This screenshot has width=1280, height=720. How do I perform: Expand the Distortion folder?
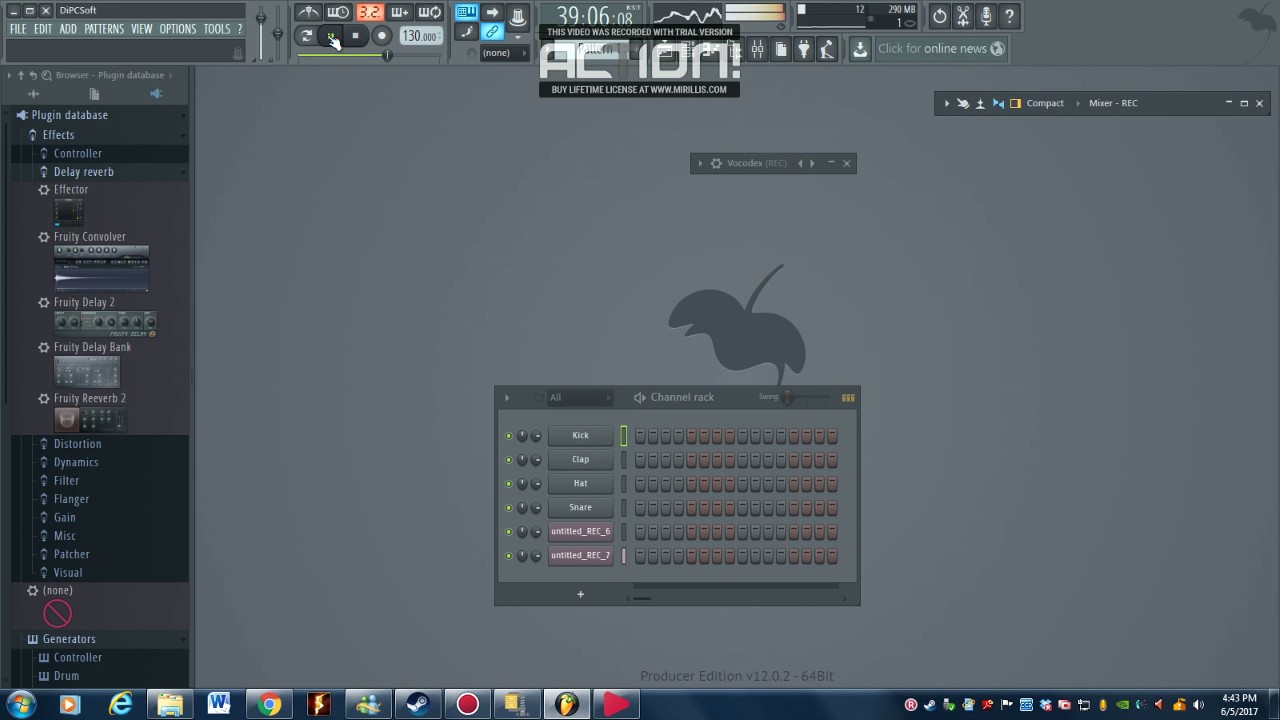[77, 444]
